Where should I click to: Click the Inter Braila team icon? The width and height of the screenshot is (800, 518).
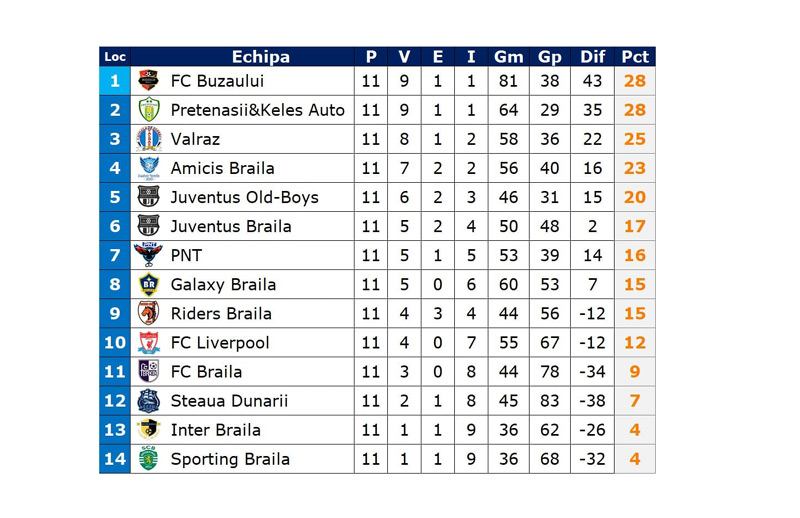(x=148, y=430)
